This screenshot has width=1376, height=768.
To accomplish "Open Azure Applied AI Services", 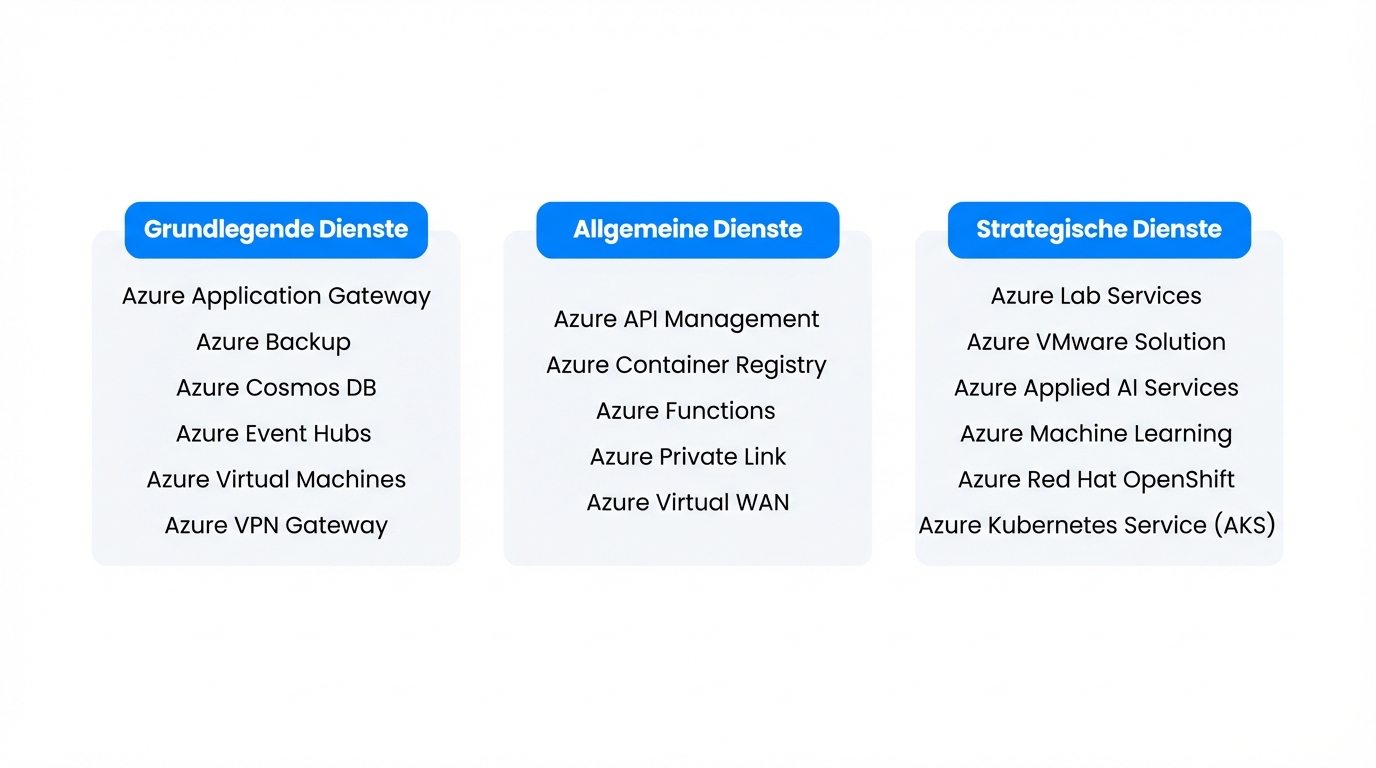I will [x=1096, y=388].
